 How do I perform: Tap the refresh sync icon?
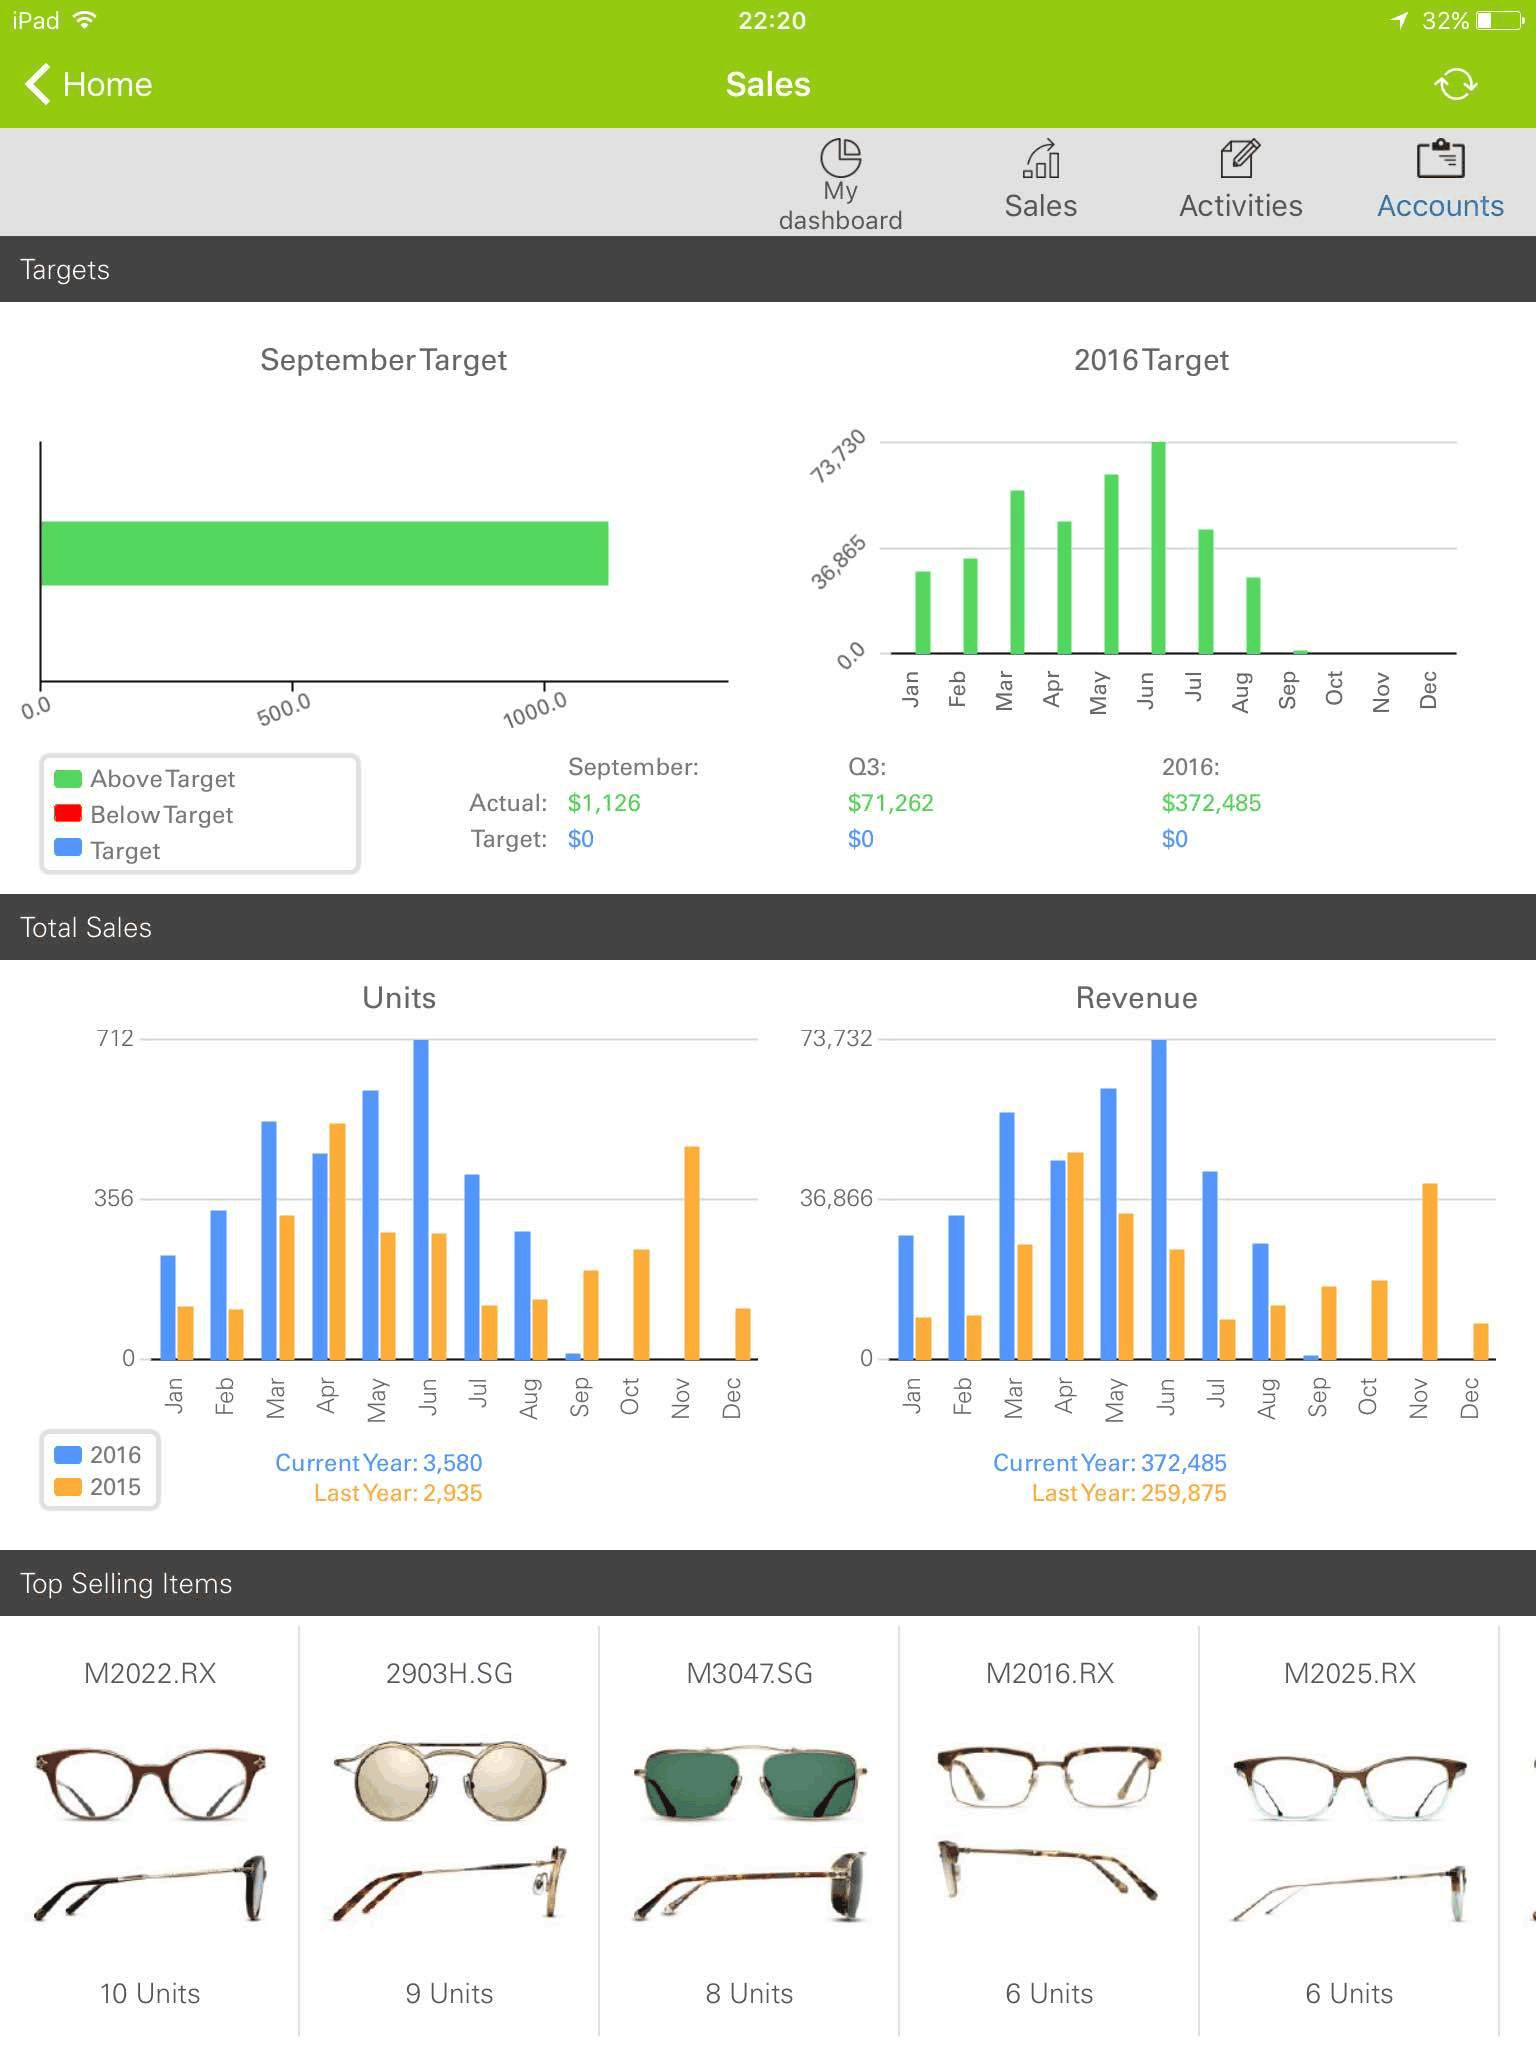1455,84
